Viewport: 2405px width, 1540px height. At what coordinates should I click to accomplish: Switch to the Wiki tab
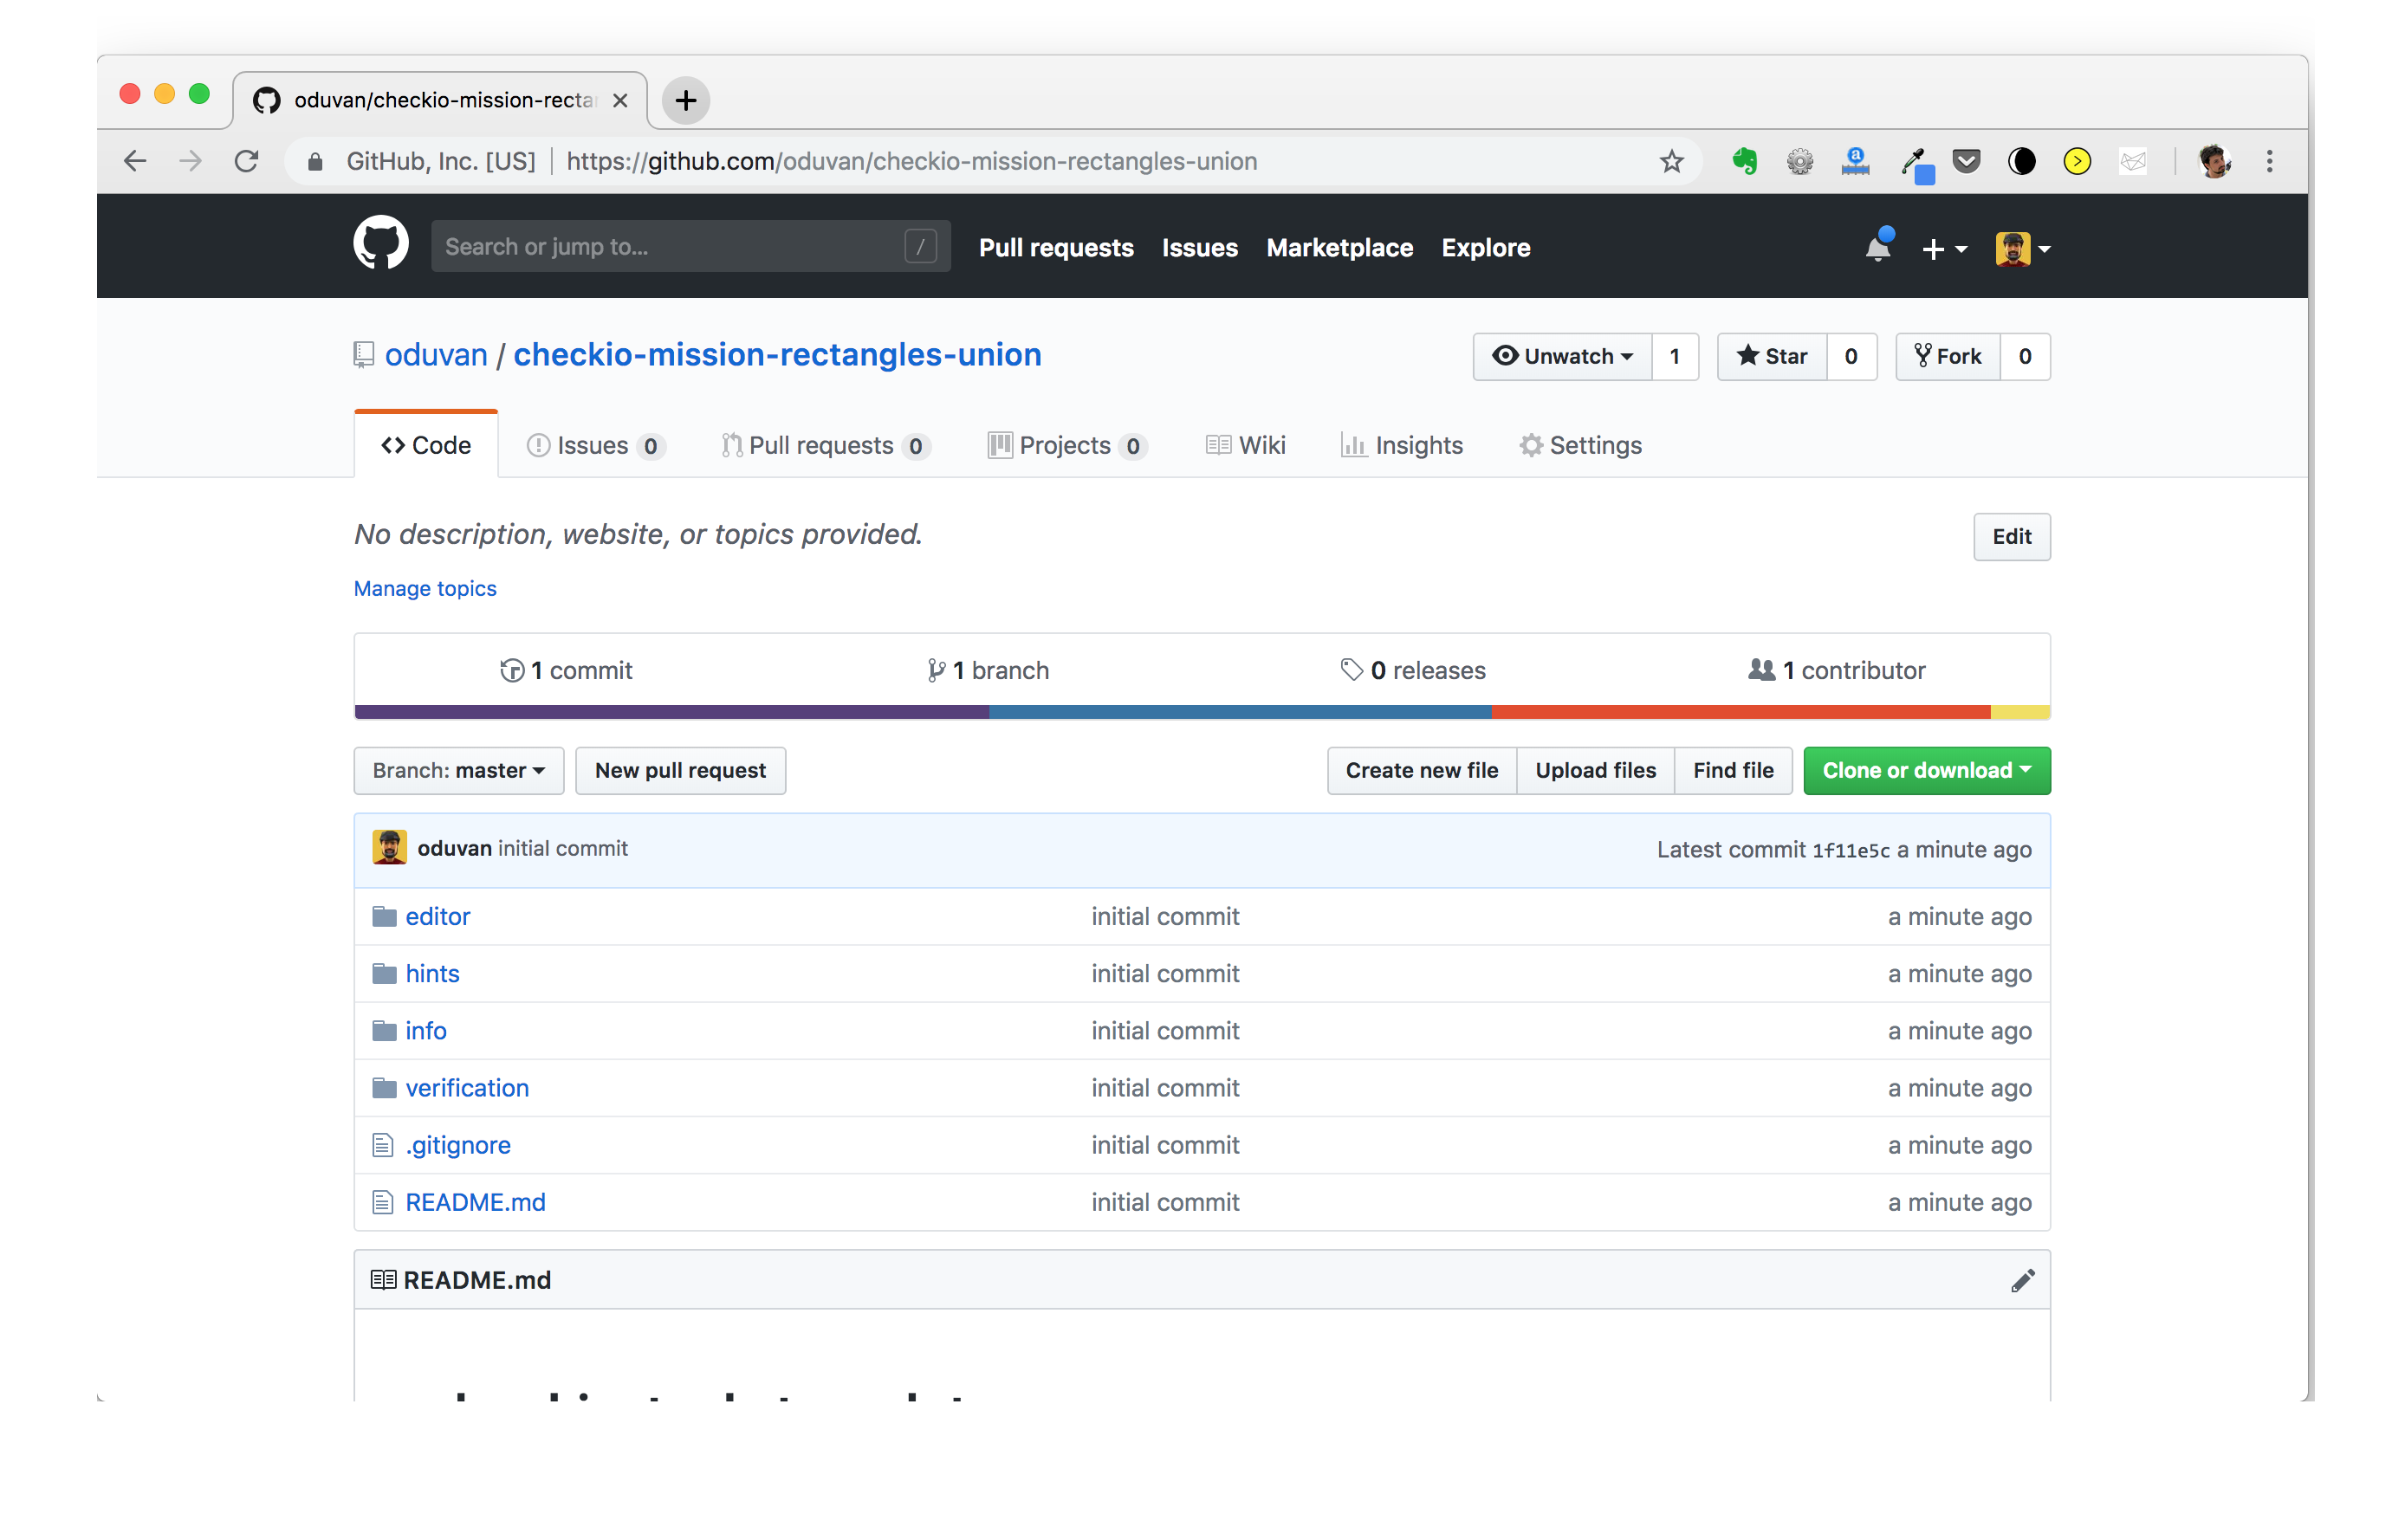pyautogui.click(x=1246, y=445)
